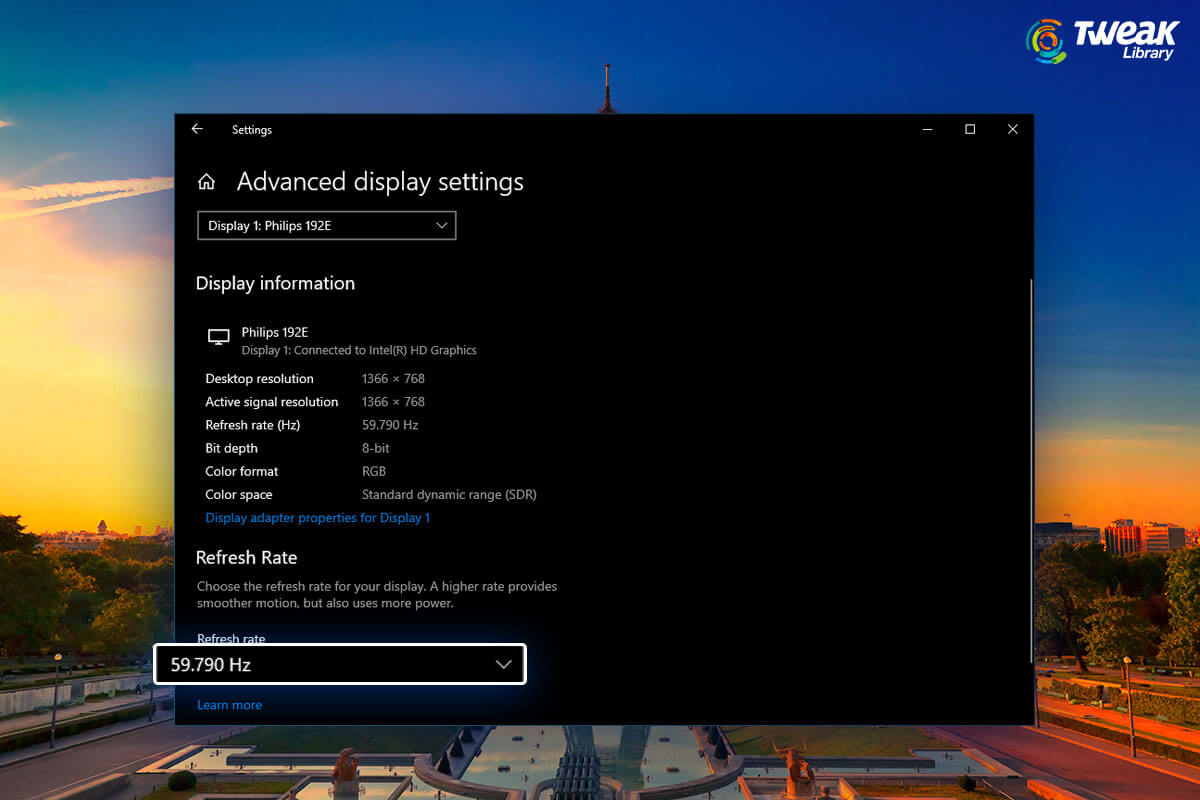1200x800 pixels.
Task: Click the chevron on Display 1 selector
Action: pyautogui.click(x=441, y=225)
